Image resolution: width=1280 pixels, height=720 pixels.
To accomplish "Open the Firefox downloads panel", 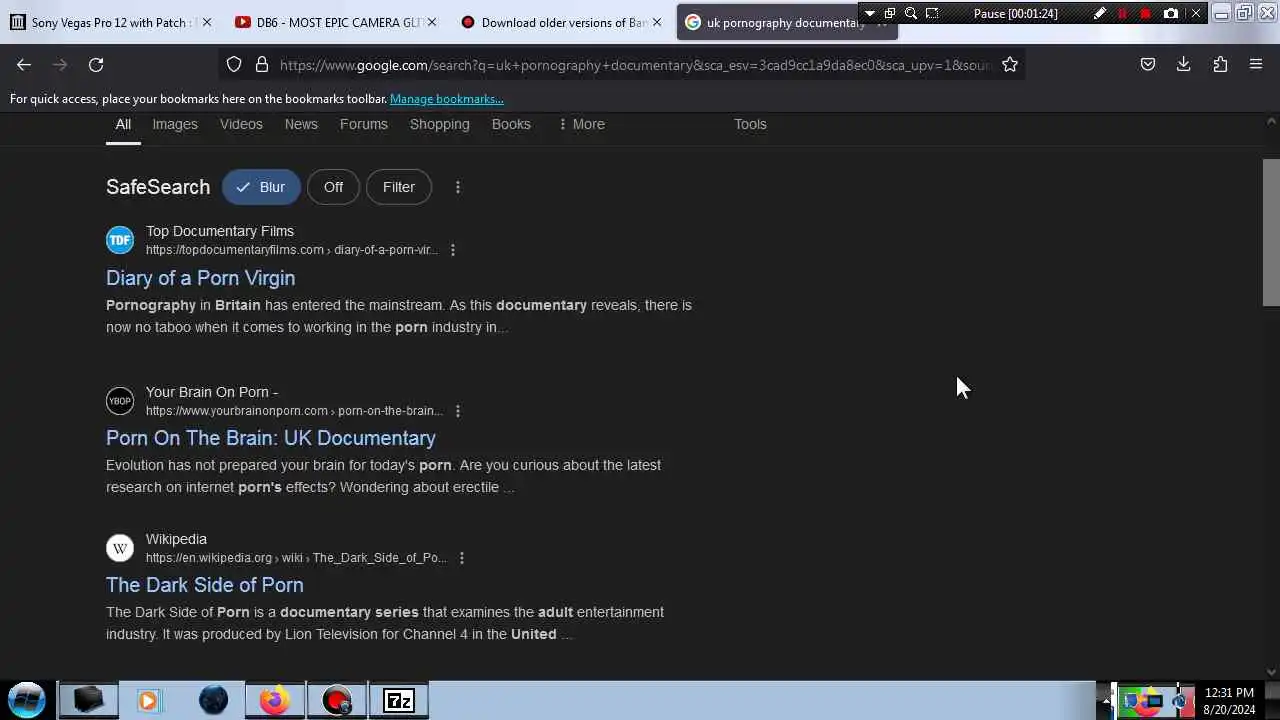I will (x=1184, y=64).
